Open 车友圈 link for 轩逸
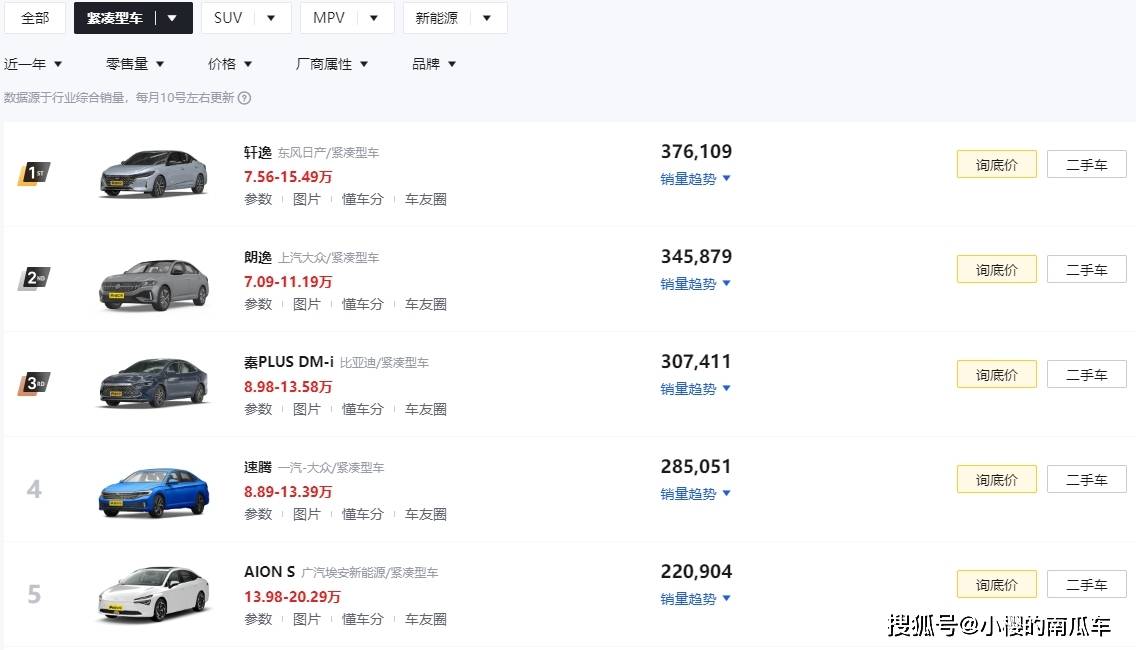The height and width of the screenshot is (650, 1136). point(425,199)
